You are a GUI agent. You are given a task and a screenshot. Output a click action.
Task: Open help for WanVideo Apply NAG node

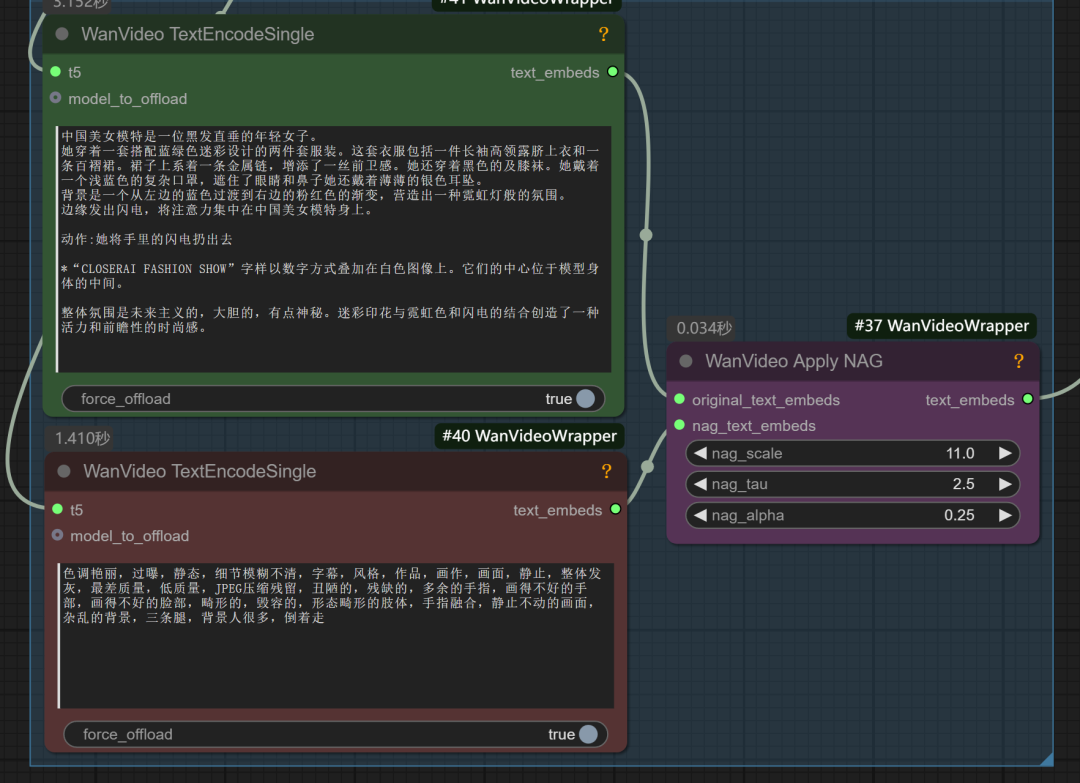(1019, 361)
